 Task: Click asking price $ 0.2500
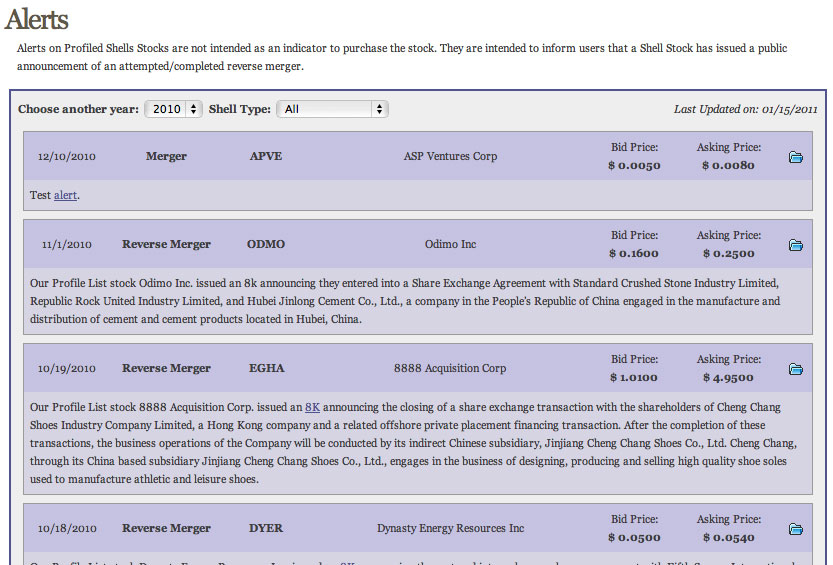728,254
